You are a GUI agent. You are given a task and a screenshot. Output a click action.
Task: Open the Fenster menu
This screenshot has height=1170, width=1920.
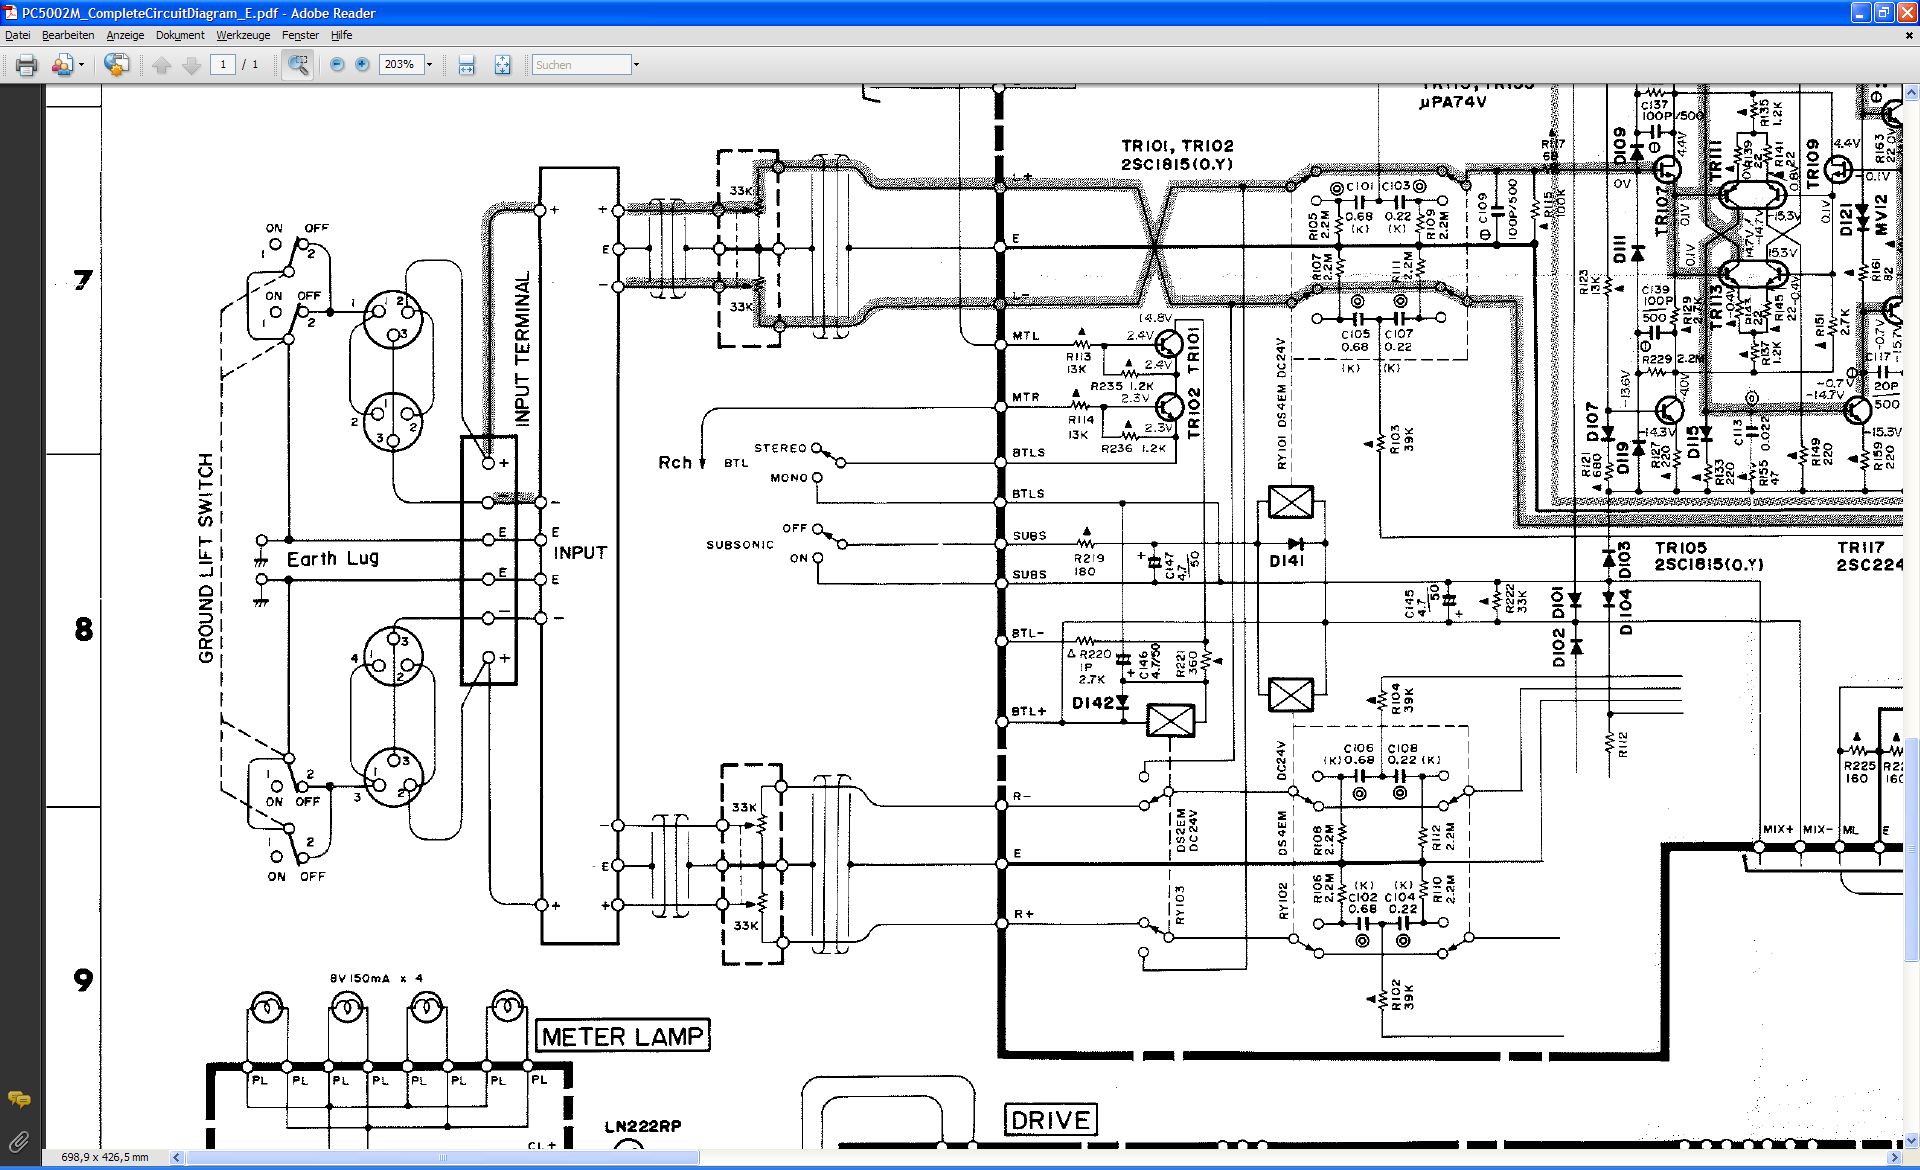pyautogui.click(x=300, y=35)
